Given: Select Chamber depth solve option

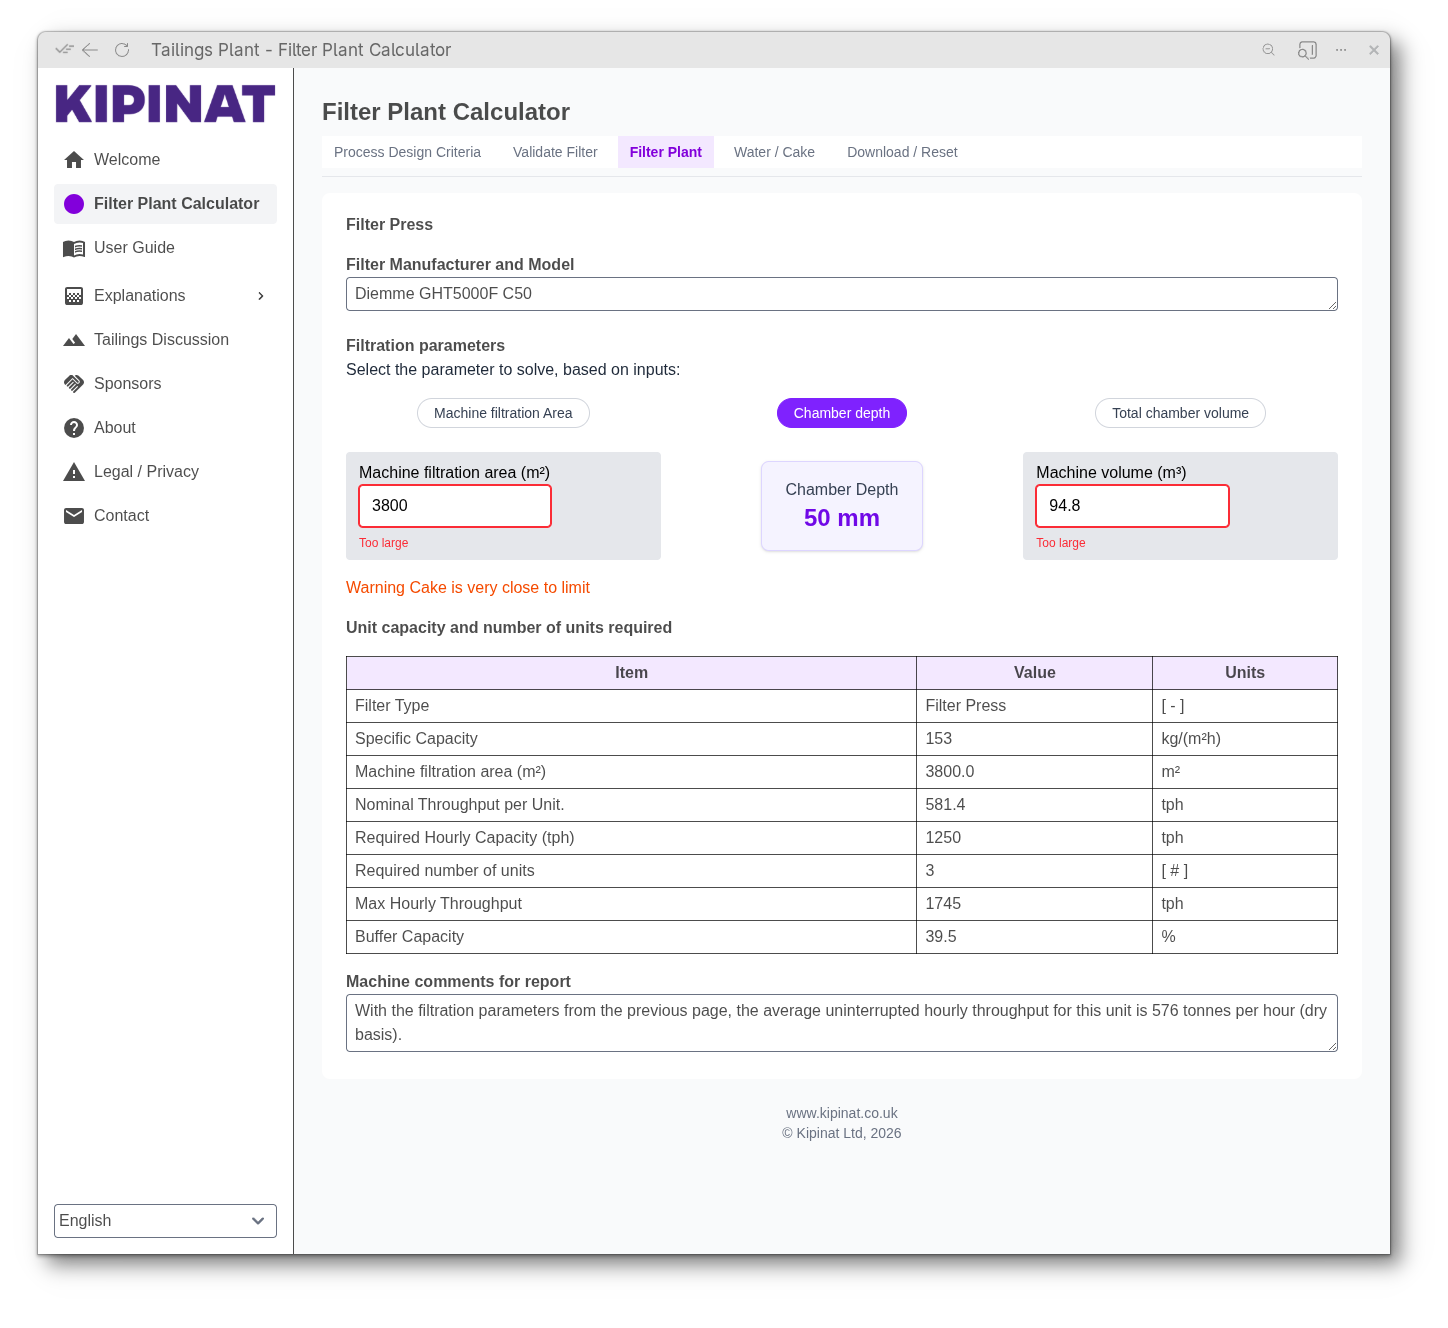Looking at the screenshot, I should click(842, 413).
